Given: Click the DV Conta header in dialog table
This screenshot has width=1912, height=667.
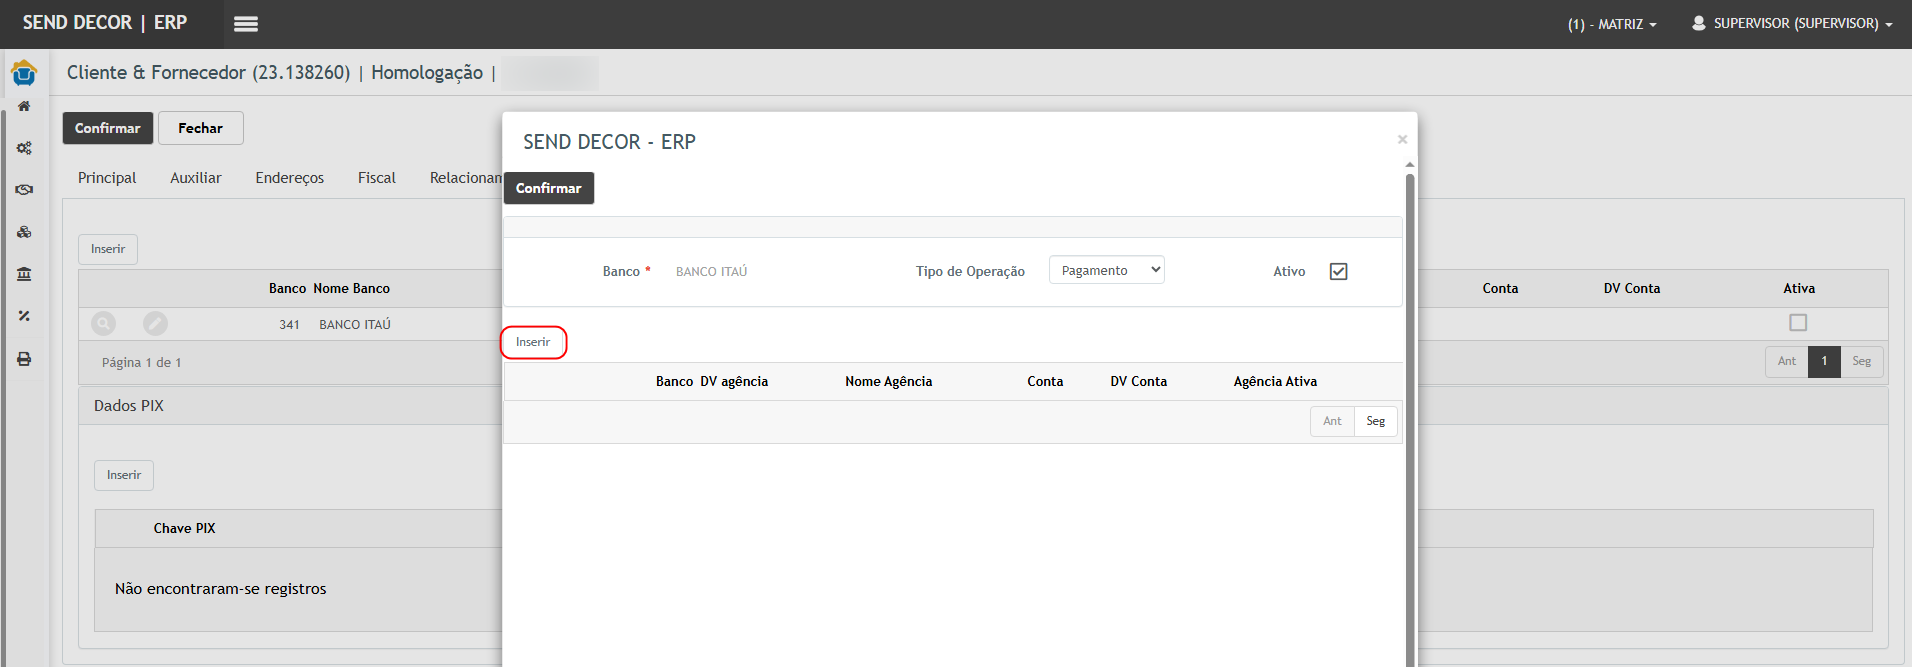Looking at the screenshot, I should pos(1139,381).
